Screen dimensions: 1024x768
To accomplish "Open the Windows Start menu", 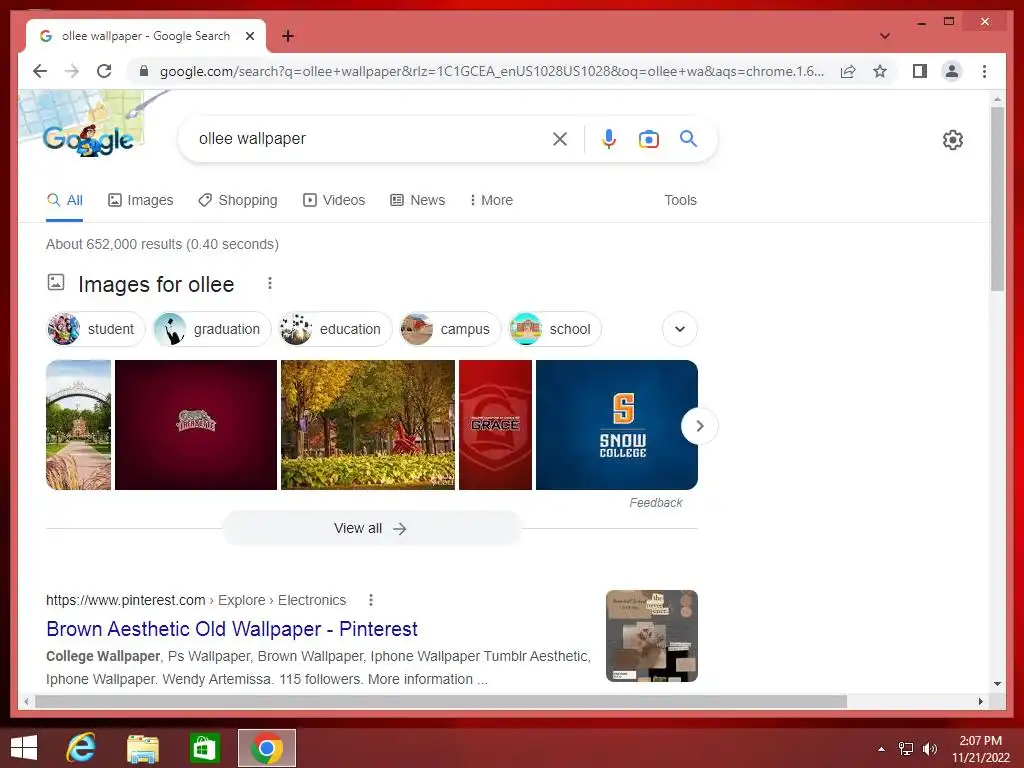I will coord(24,748).
